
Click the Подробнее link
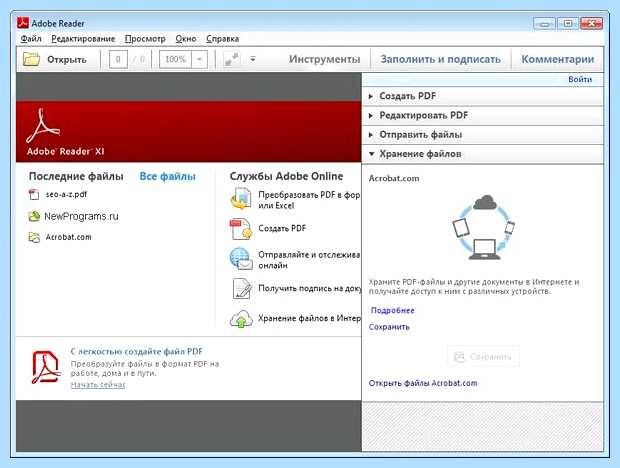click(392, 310)
